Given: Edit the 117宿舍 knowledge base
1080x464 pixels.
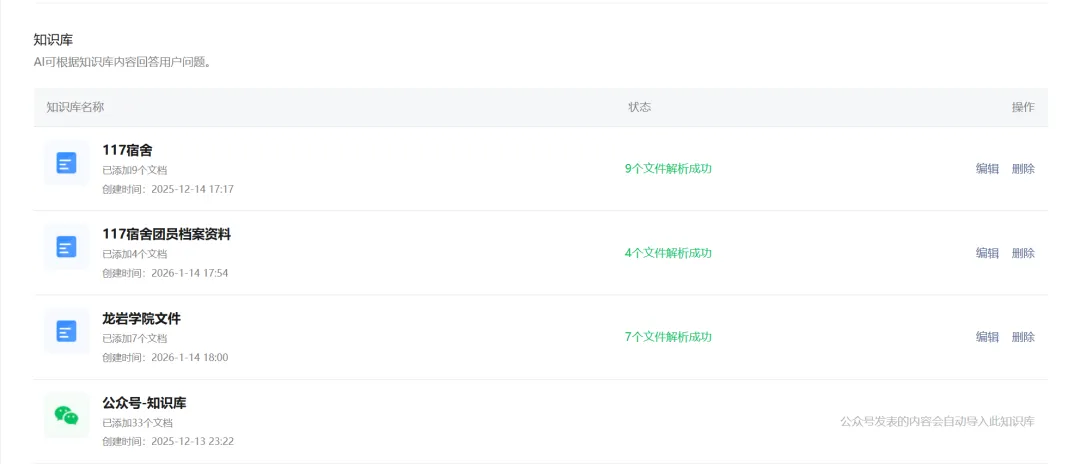Looking at the screenshot, I should (987, 169).
